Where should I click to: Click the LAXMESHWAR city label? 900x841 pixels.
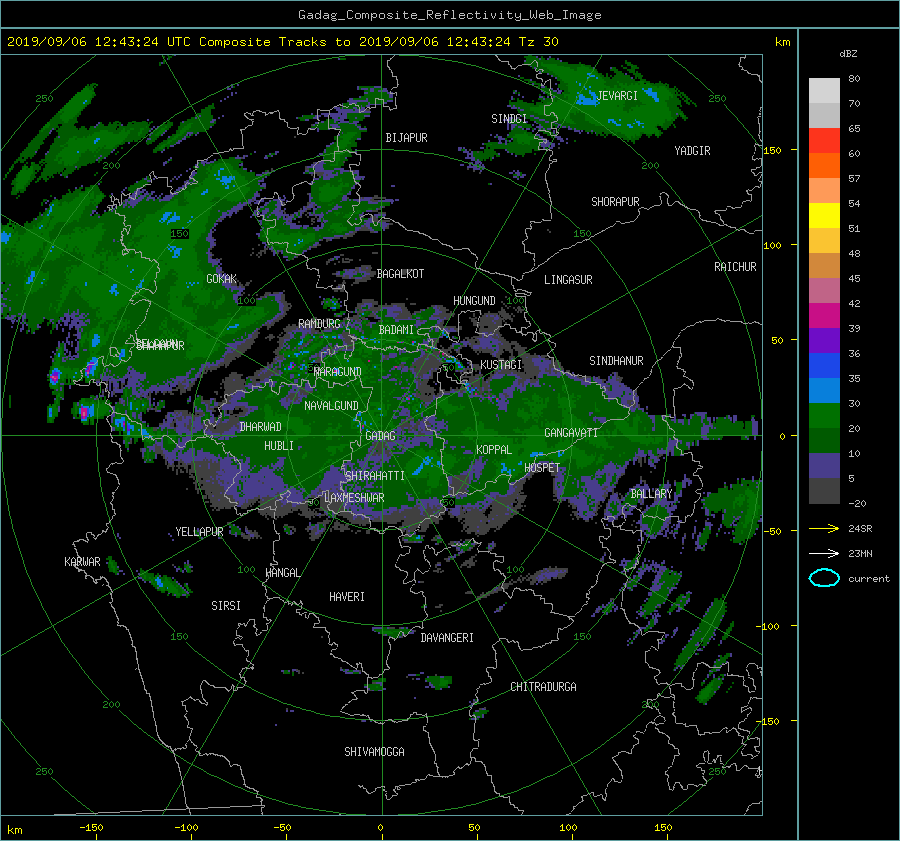point(354,498)
